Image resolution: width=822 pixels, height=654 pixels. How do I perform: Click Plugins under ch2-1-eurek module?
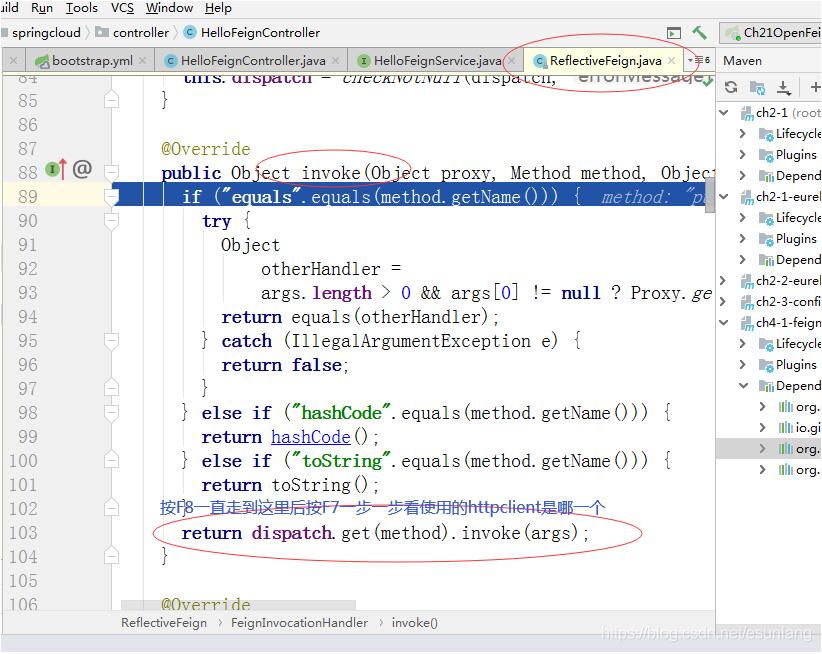[x=796, y=239]
